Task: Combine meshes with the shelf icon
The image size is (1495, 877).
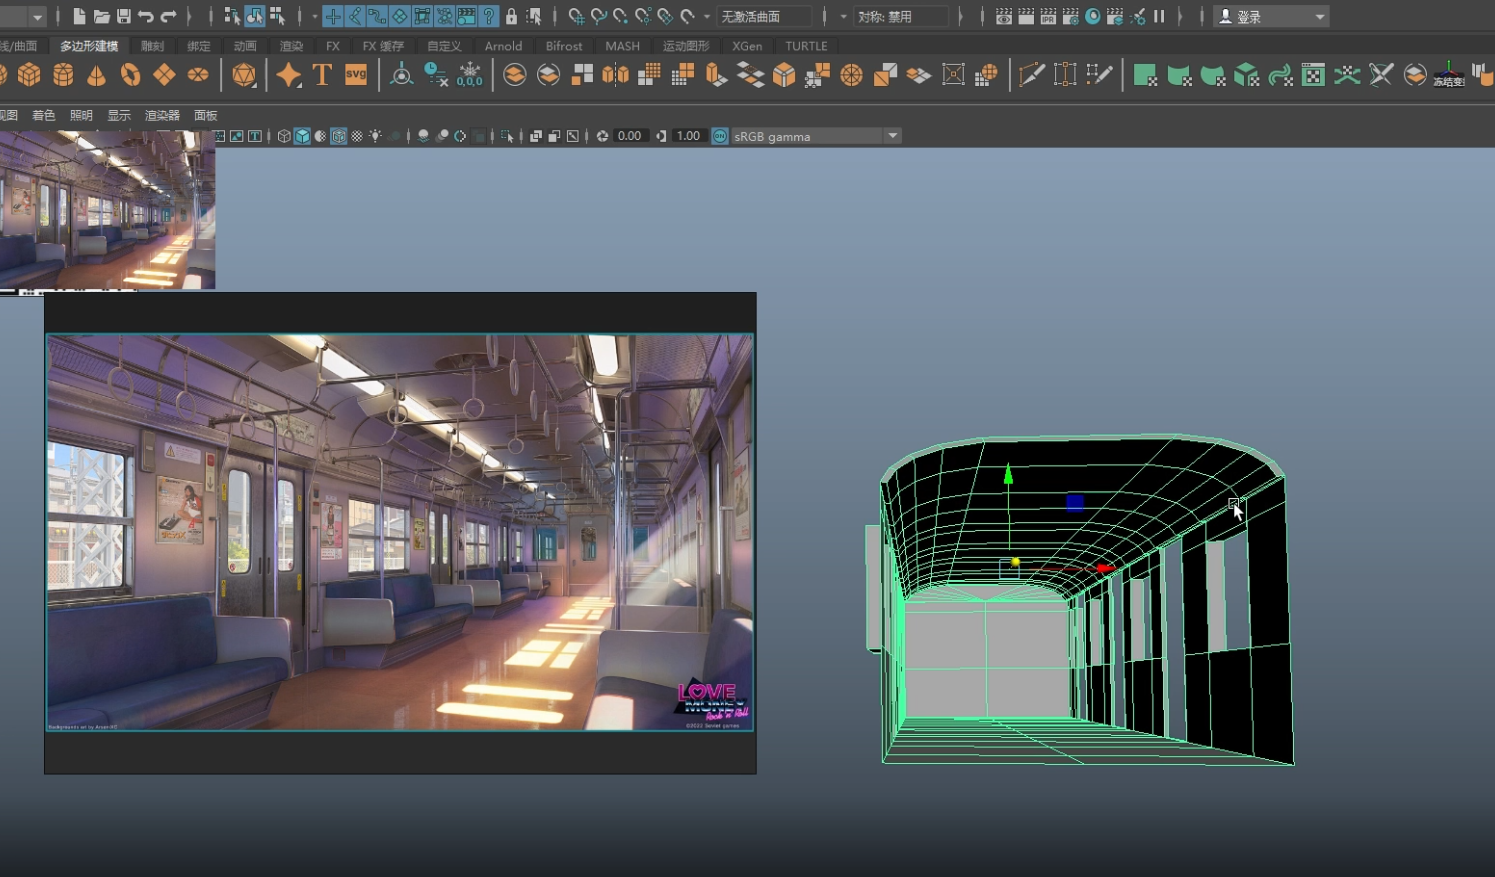Action: [514, 75]
